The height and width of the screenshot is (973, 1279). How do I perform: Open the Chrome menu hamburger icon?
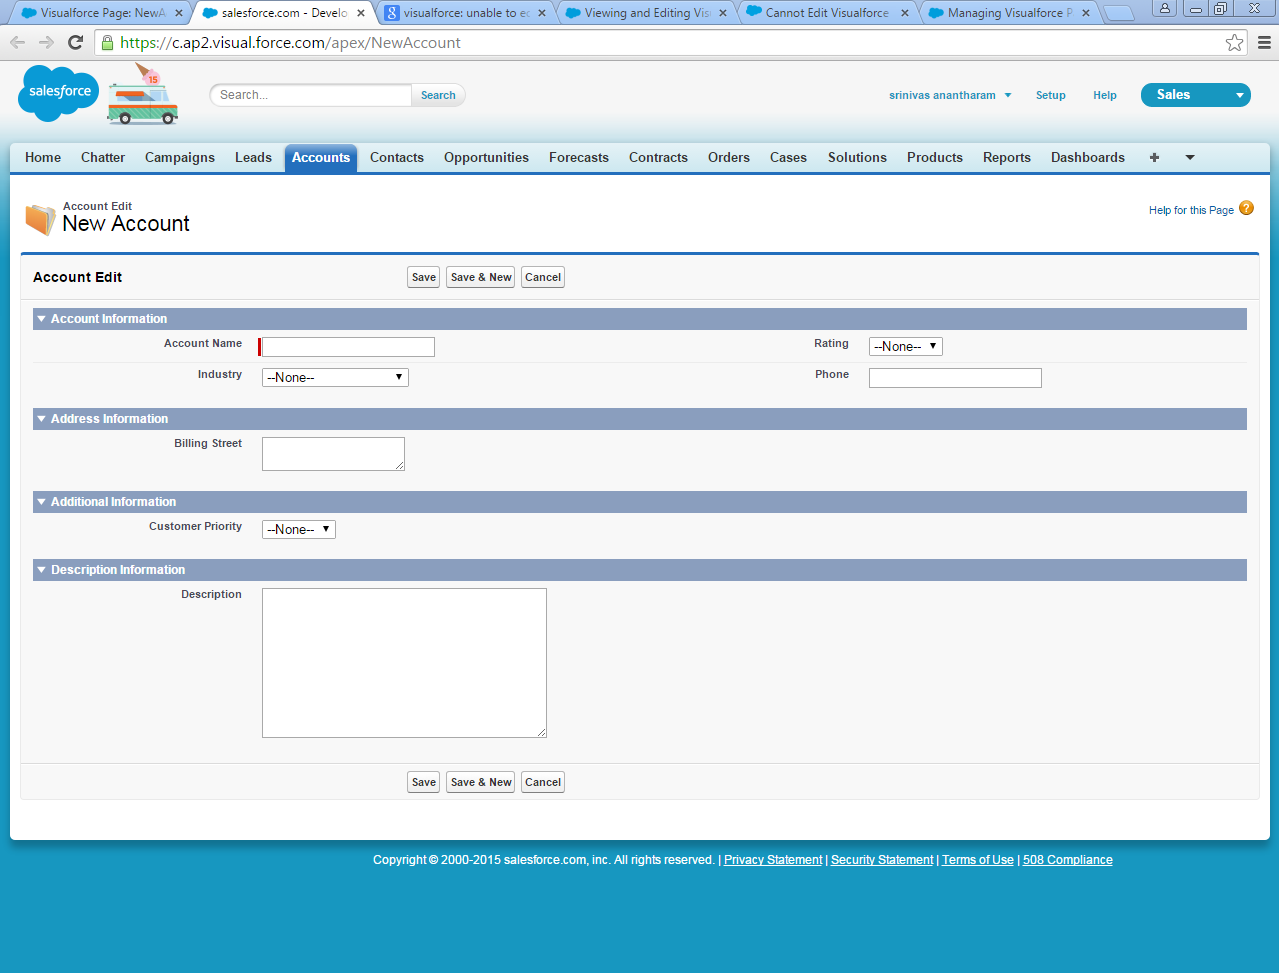point(1264,43)
